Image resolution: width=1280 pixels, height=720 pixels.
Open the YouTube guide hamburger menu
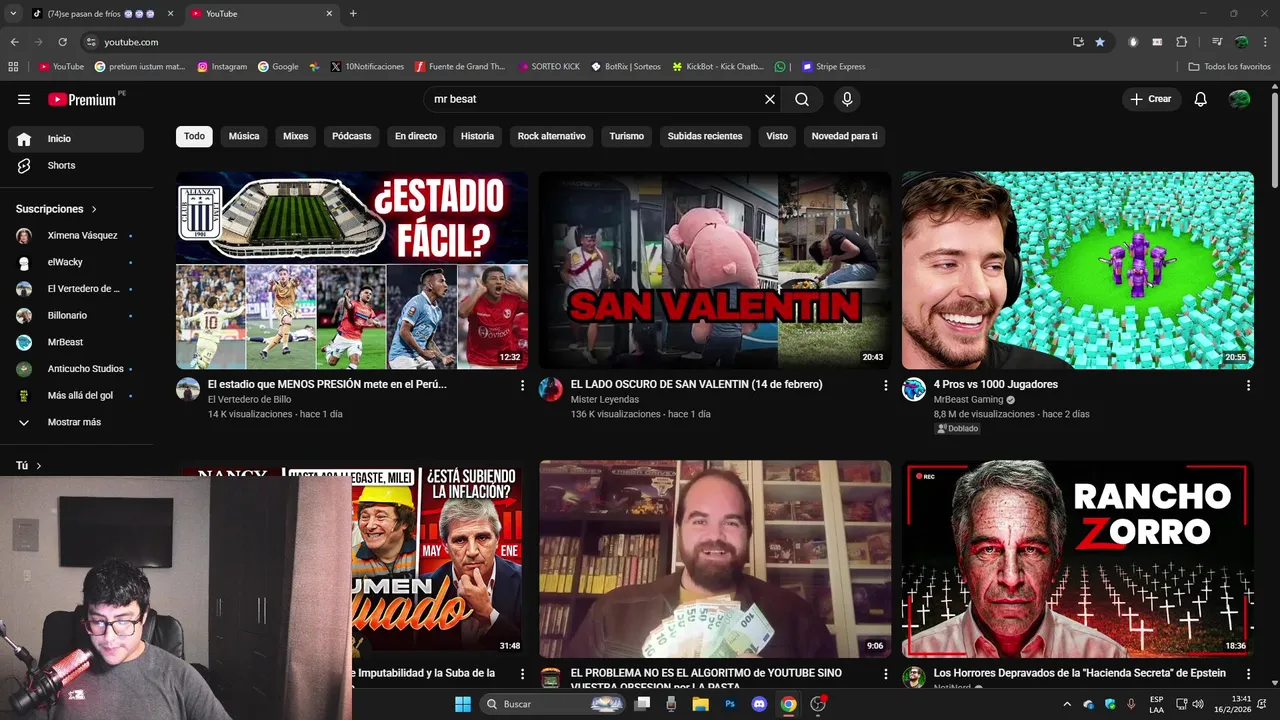click(24, 99)
